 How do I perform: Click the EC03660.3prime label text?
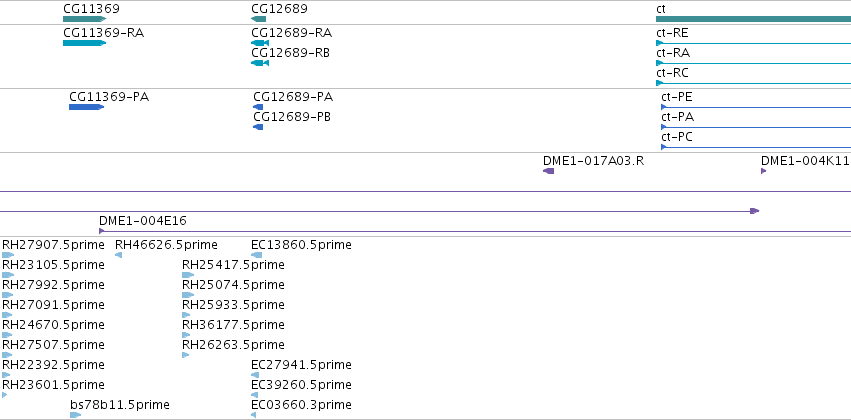click(x=301, y=405)
